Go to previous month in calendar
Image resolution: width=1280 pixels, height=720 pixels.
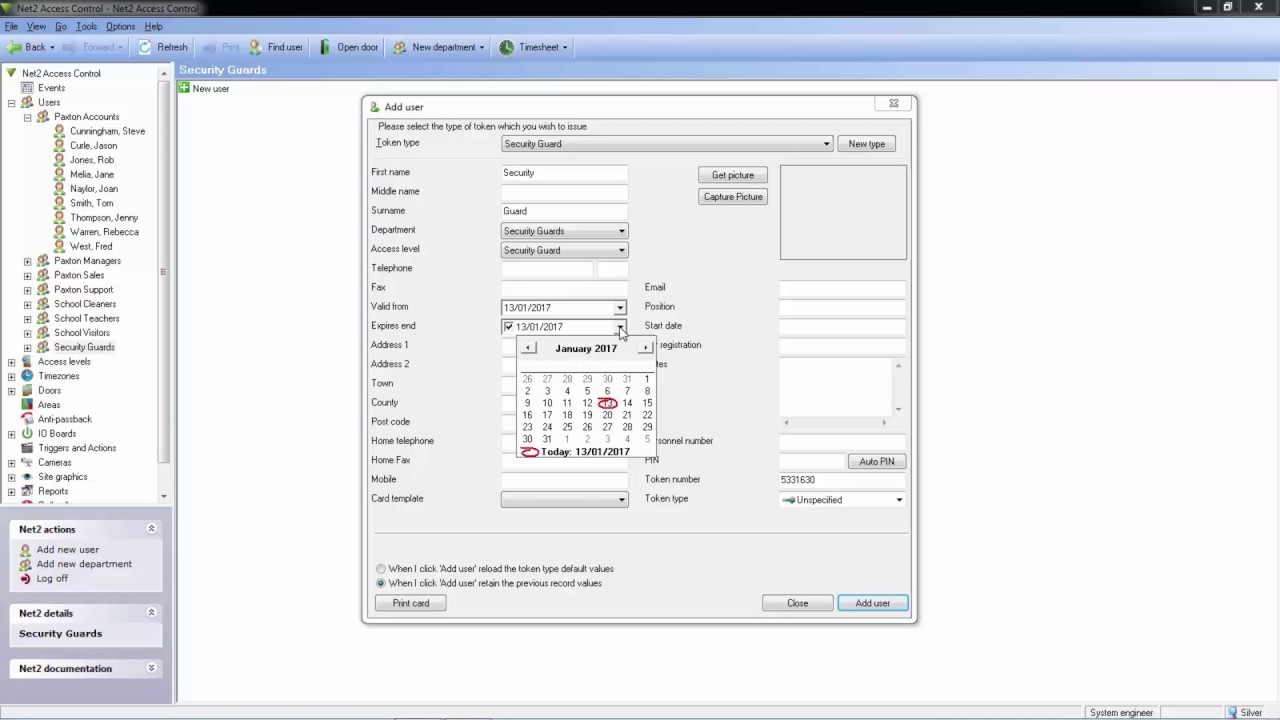click(528, 348)
